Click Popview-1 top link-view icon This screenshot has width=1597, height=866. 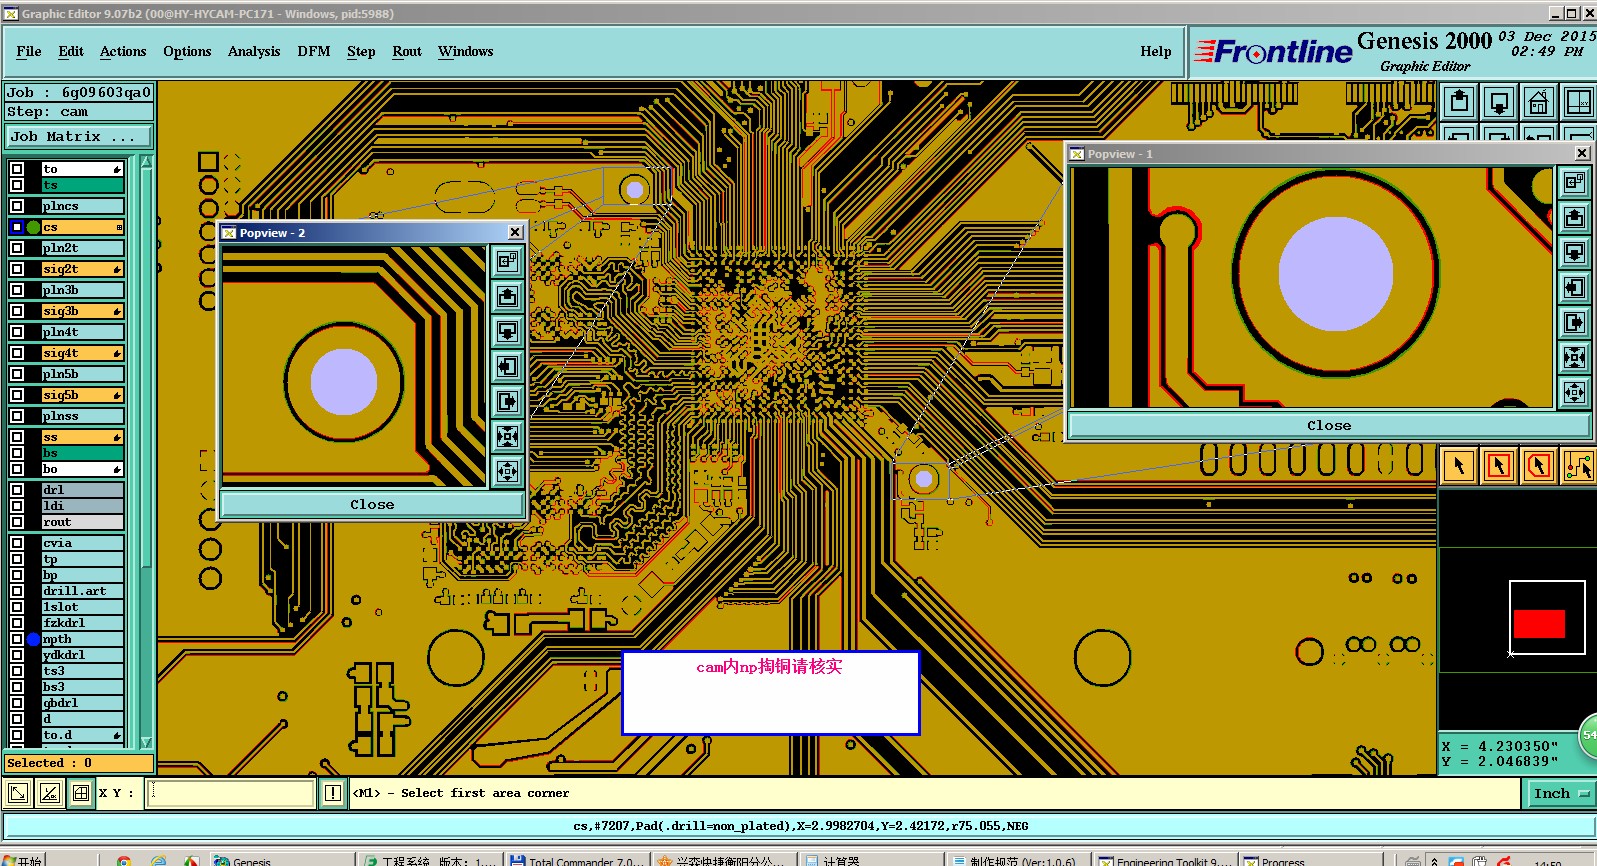point(1574,182)
